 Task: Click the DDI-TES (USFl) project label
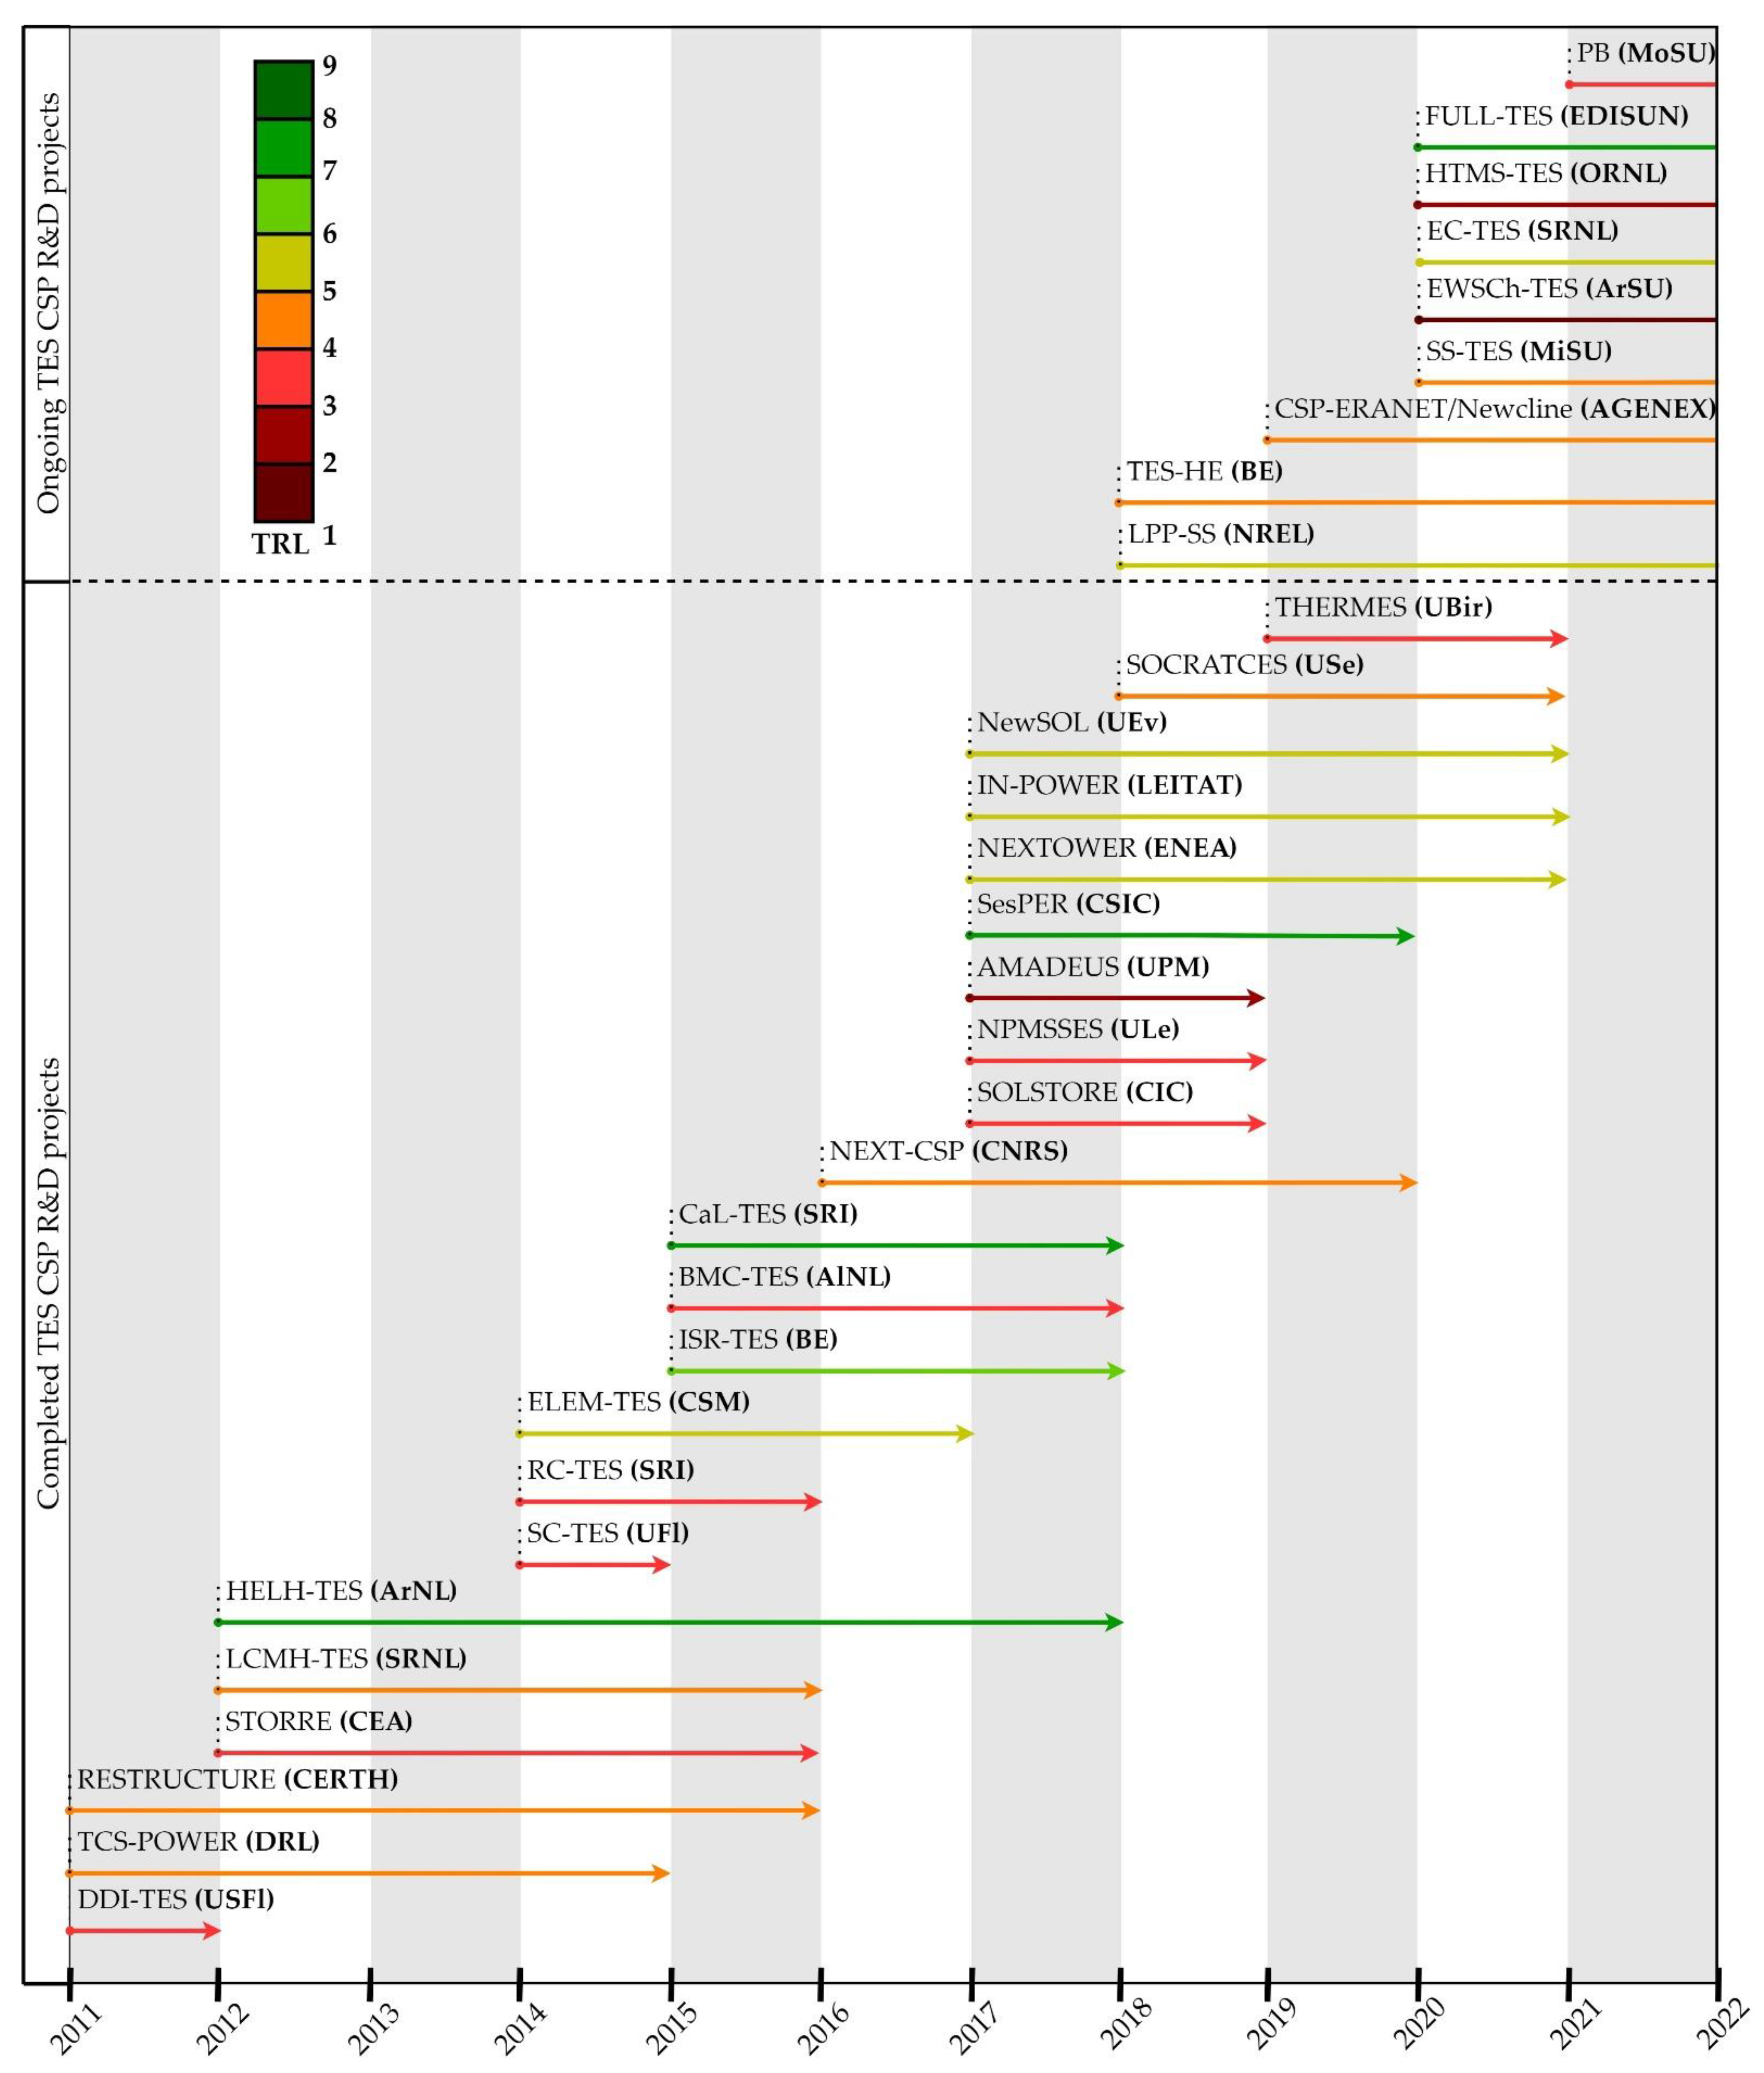(x=175, y=1899)
